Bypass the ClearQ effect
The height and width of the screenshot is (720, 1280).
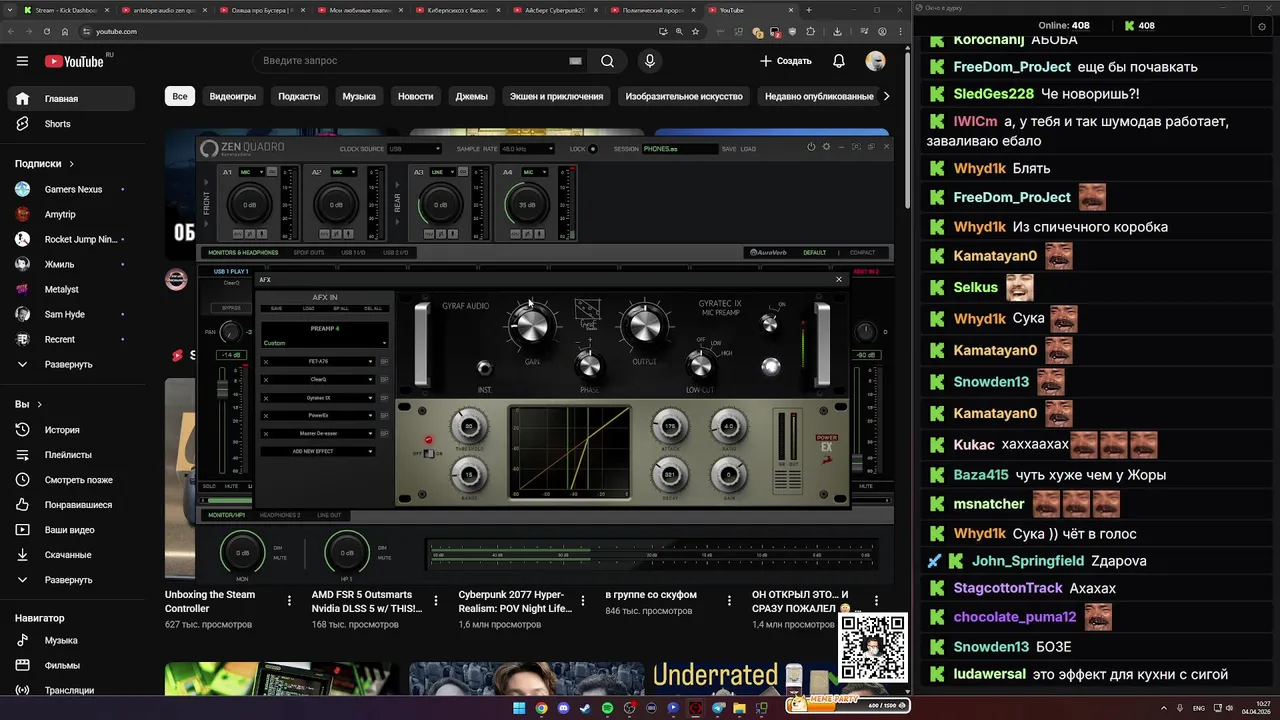point(384,379)
